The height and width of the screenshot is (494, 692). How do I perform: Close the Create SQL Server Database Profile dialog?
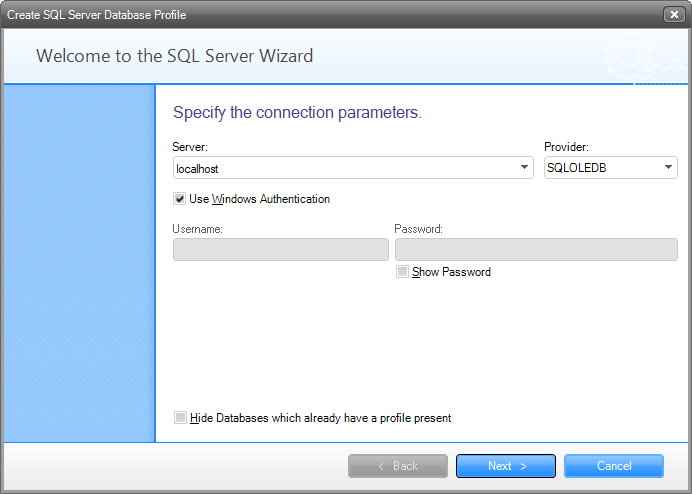click(674, 15)
